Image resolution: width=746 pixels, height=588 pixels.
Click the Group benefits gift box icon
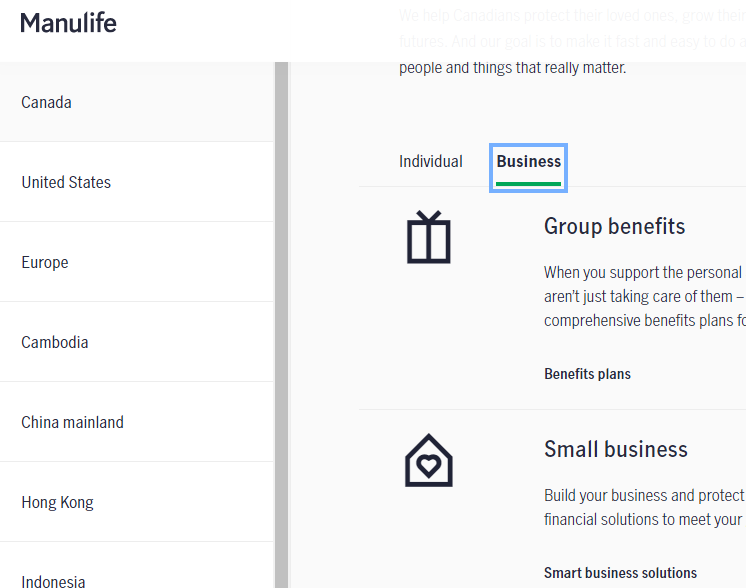click(x=429, y=237)
